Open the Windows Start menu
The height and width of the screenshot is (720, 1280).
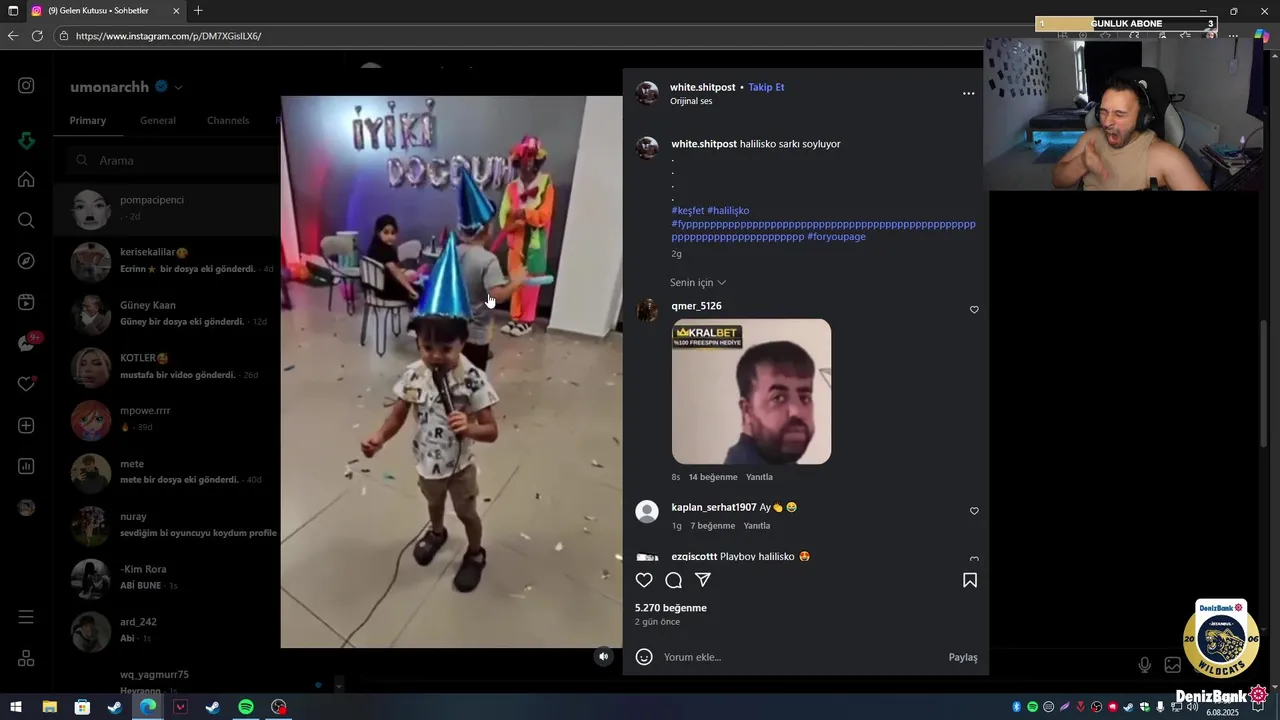15,707
